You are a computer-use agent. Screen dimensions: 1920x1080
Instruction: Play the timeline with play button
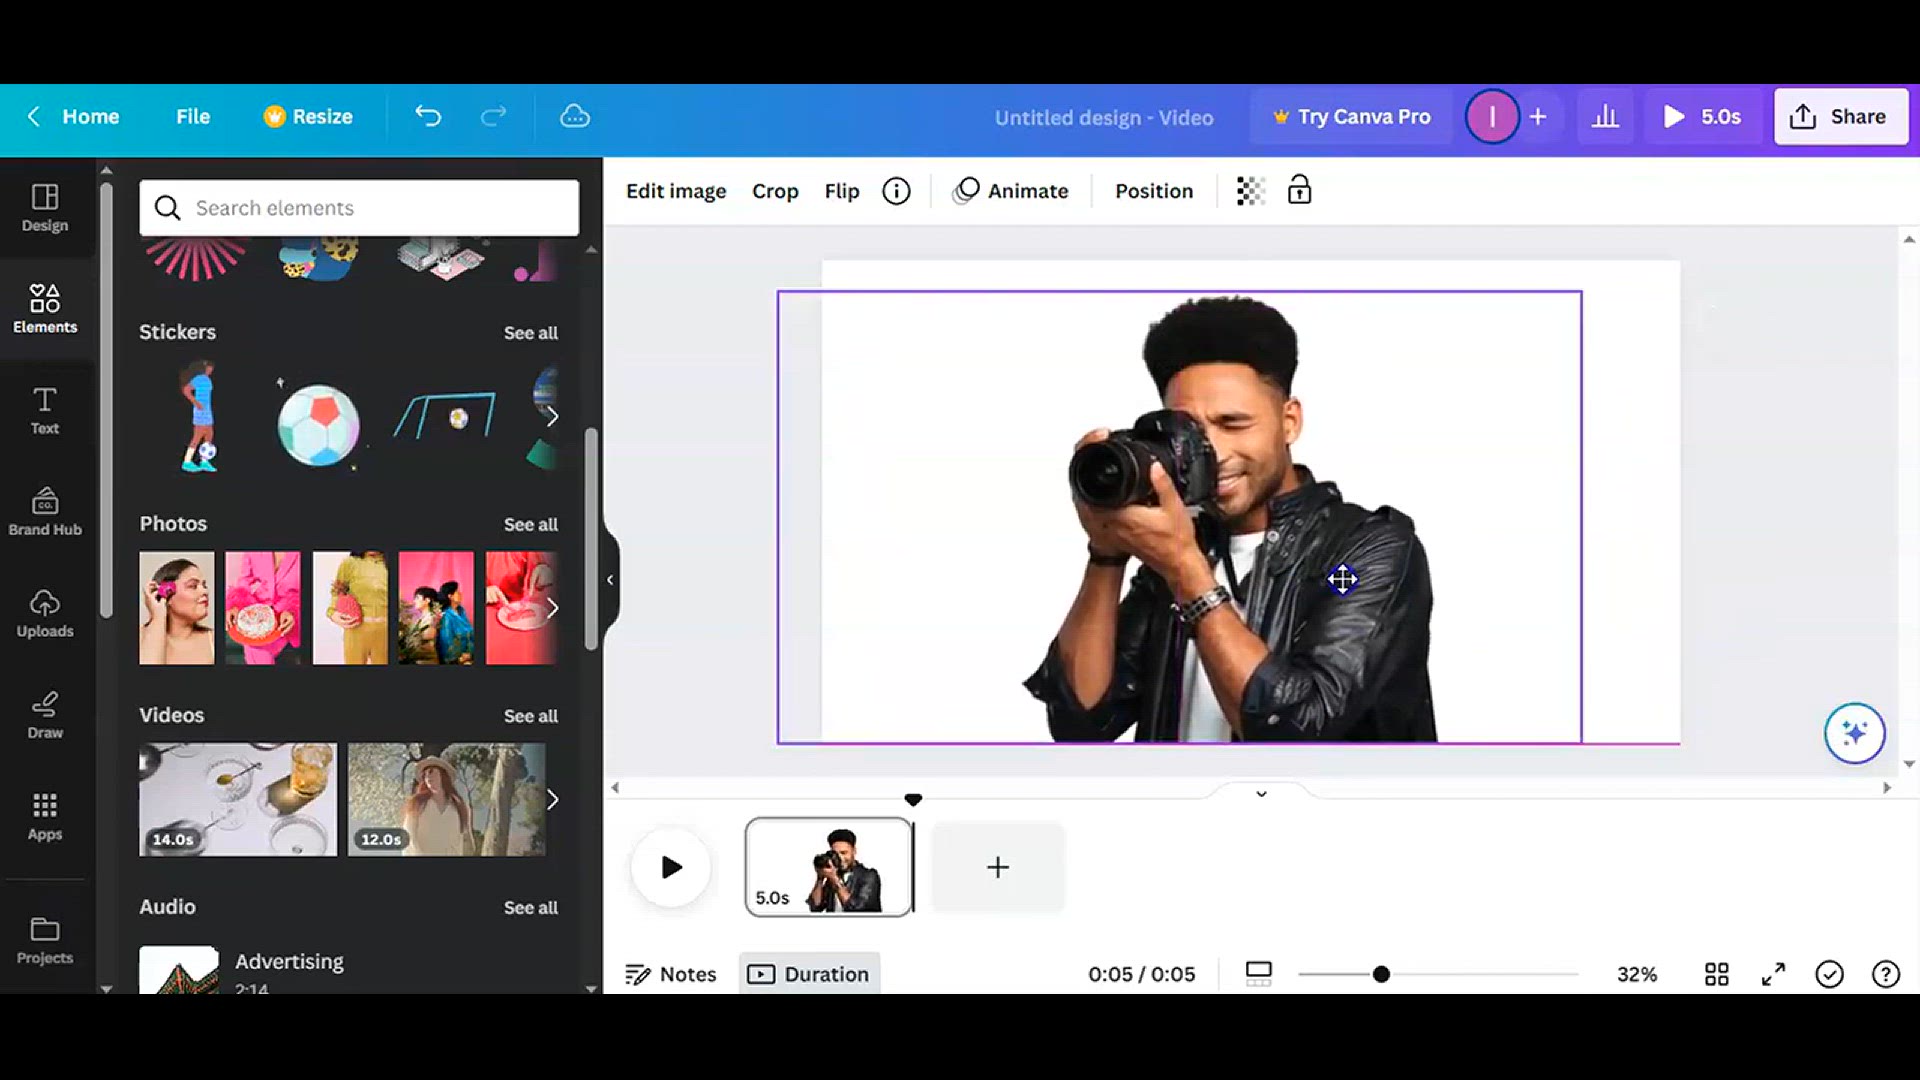[x=671, y=867]
